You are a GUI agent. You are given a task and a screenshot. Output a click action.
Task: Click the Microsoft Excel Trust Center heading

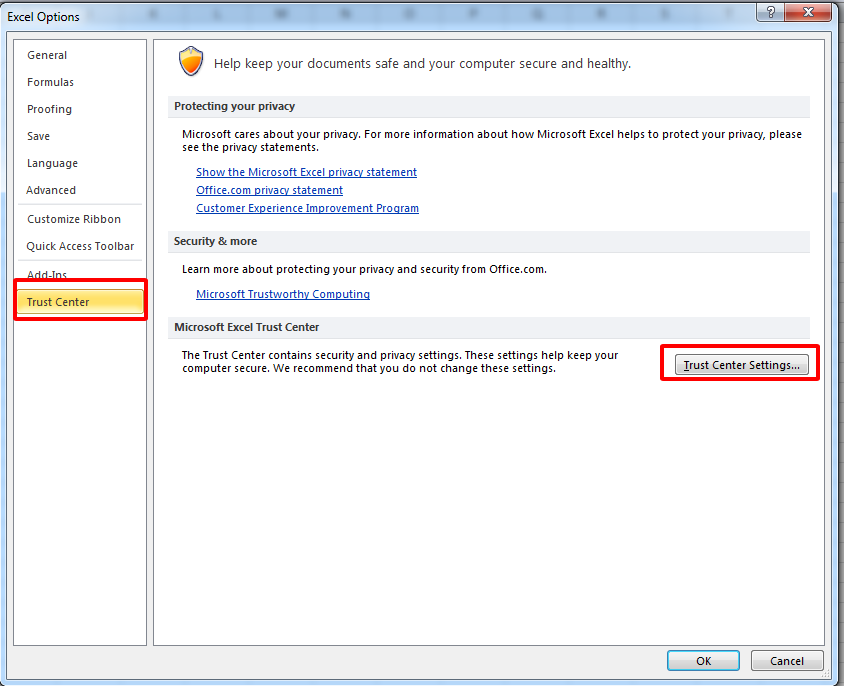[x=247, y=327]
